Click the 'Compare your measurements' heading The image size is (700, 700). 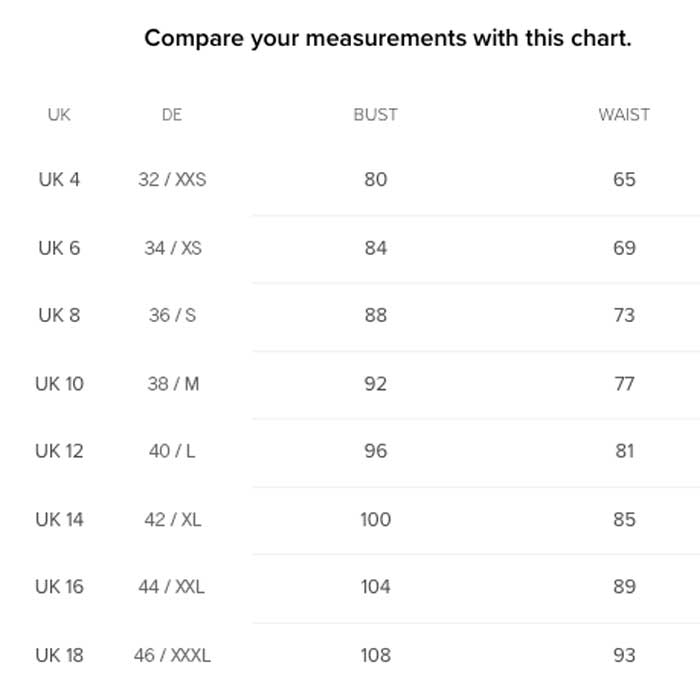click(x=388, y=39)
